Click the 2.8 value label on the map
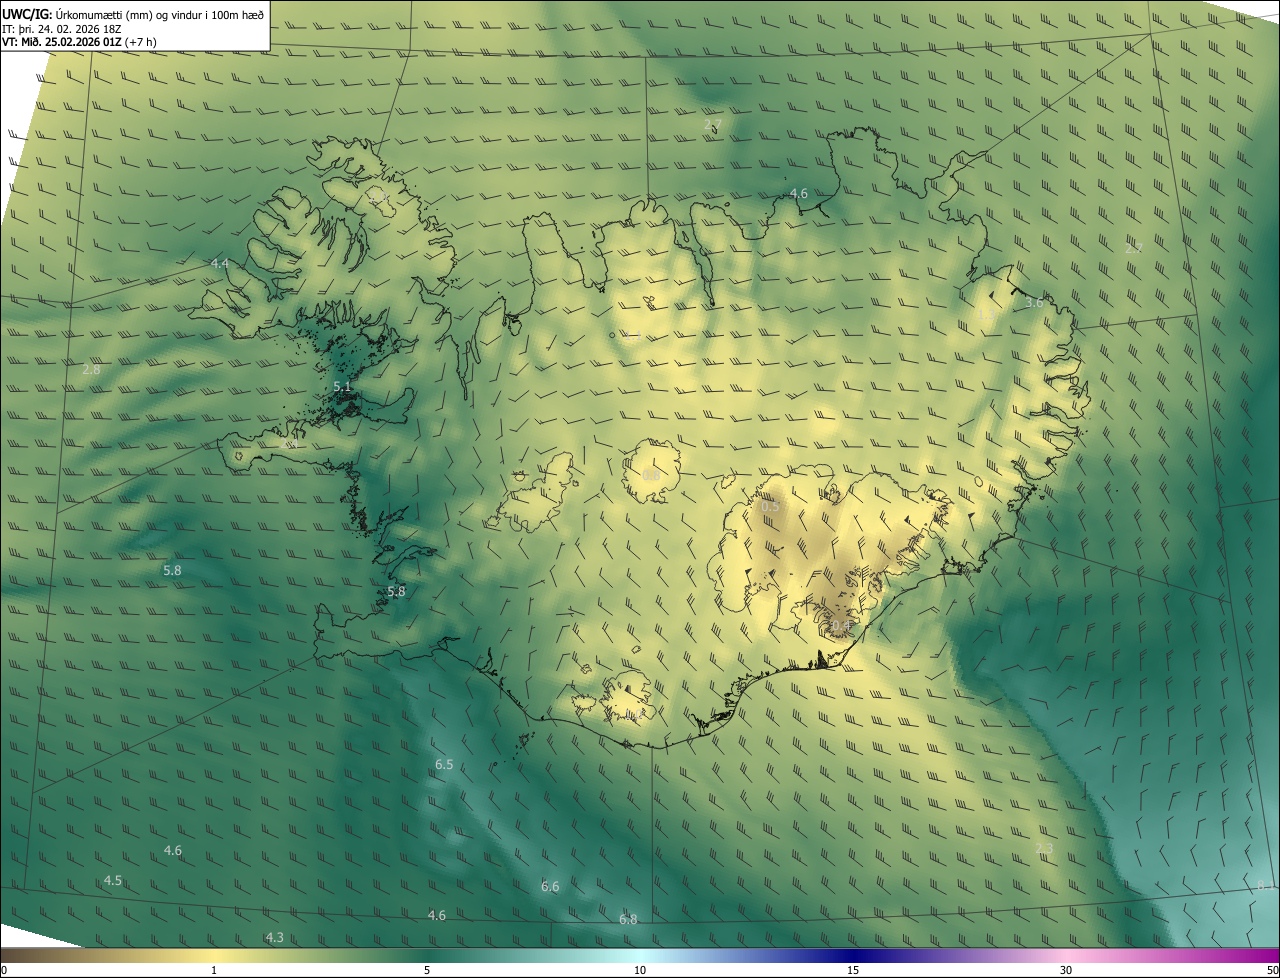Image resolution: width=1280 pixels, height=978 pixels. click(91, 370)
